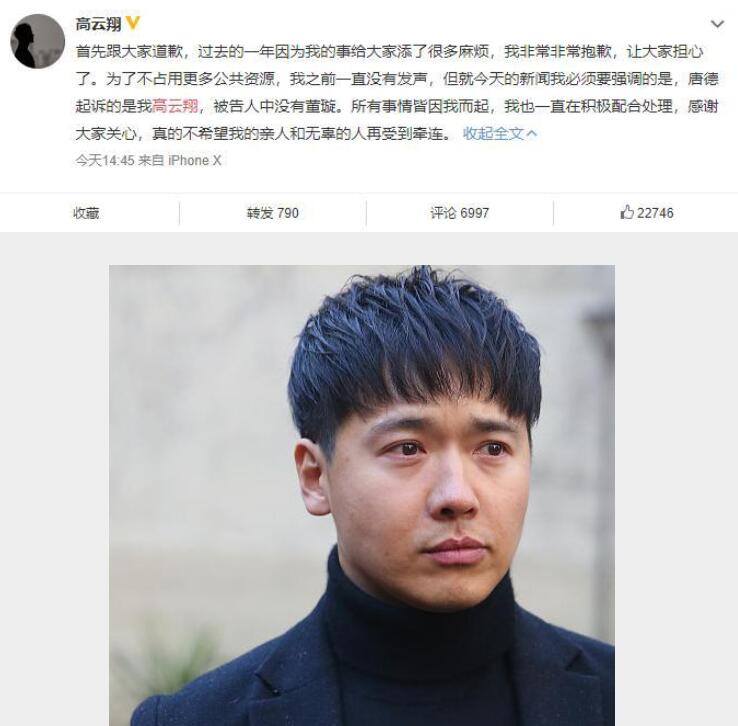Click the caret arrow beside 收起全文
This screenshot has height=726, width=738.
pos(532,134)
